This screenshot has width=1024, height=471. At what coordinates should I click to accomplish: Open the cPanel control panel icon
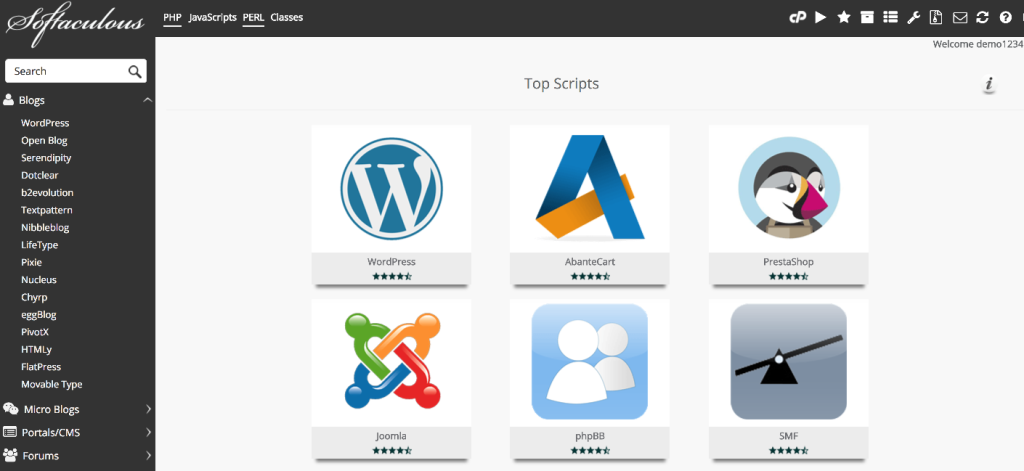pyautogui.click(x=797, y=18)
